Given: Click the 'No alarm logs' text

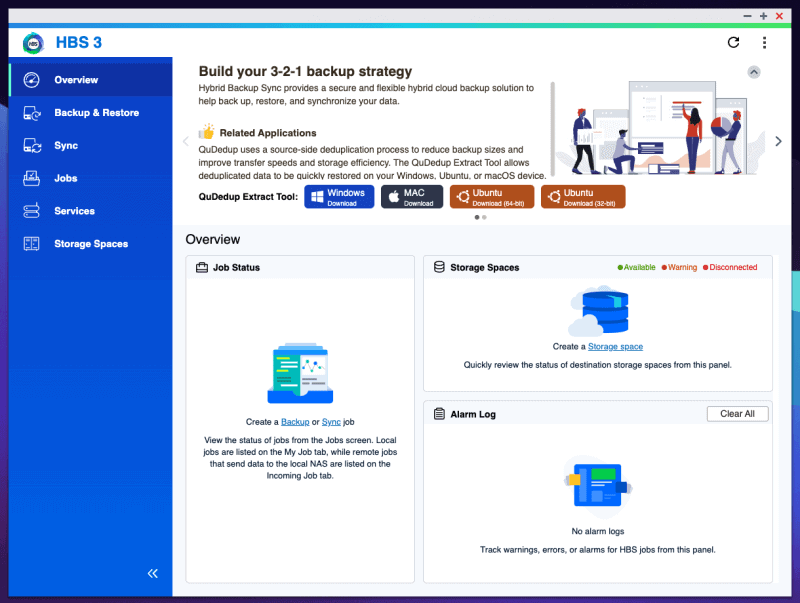Looking at the screenshot, I should tap(598, 531).
